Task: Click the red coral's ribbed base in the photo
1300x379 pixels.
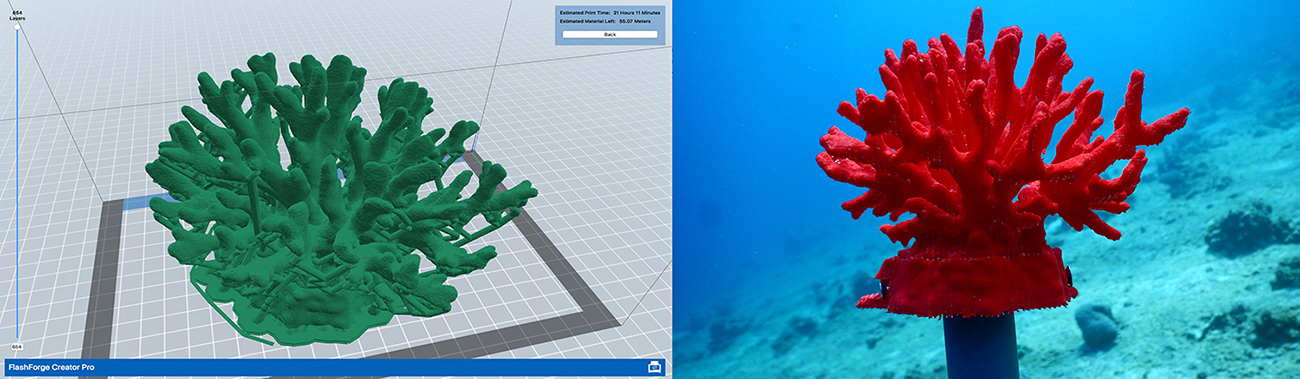Action: (x=970, y=280)
